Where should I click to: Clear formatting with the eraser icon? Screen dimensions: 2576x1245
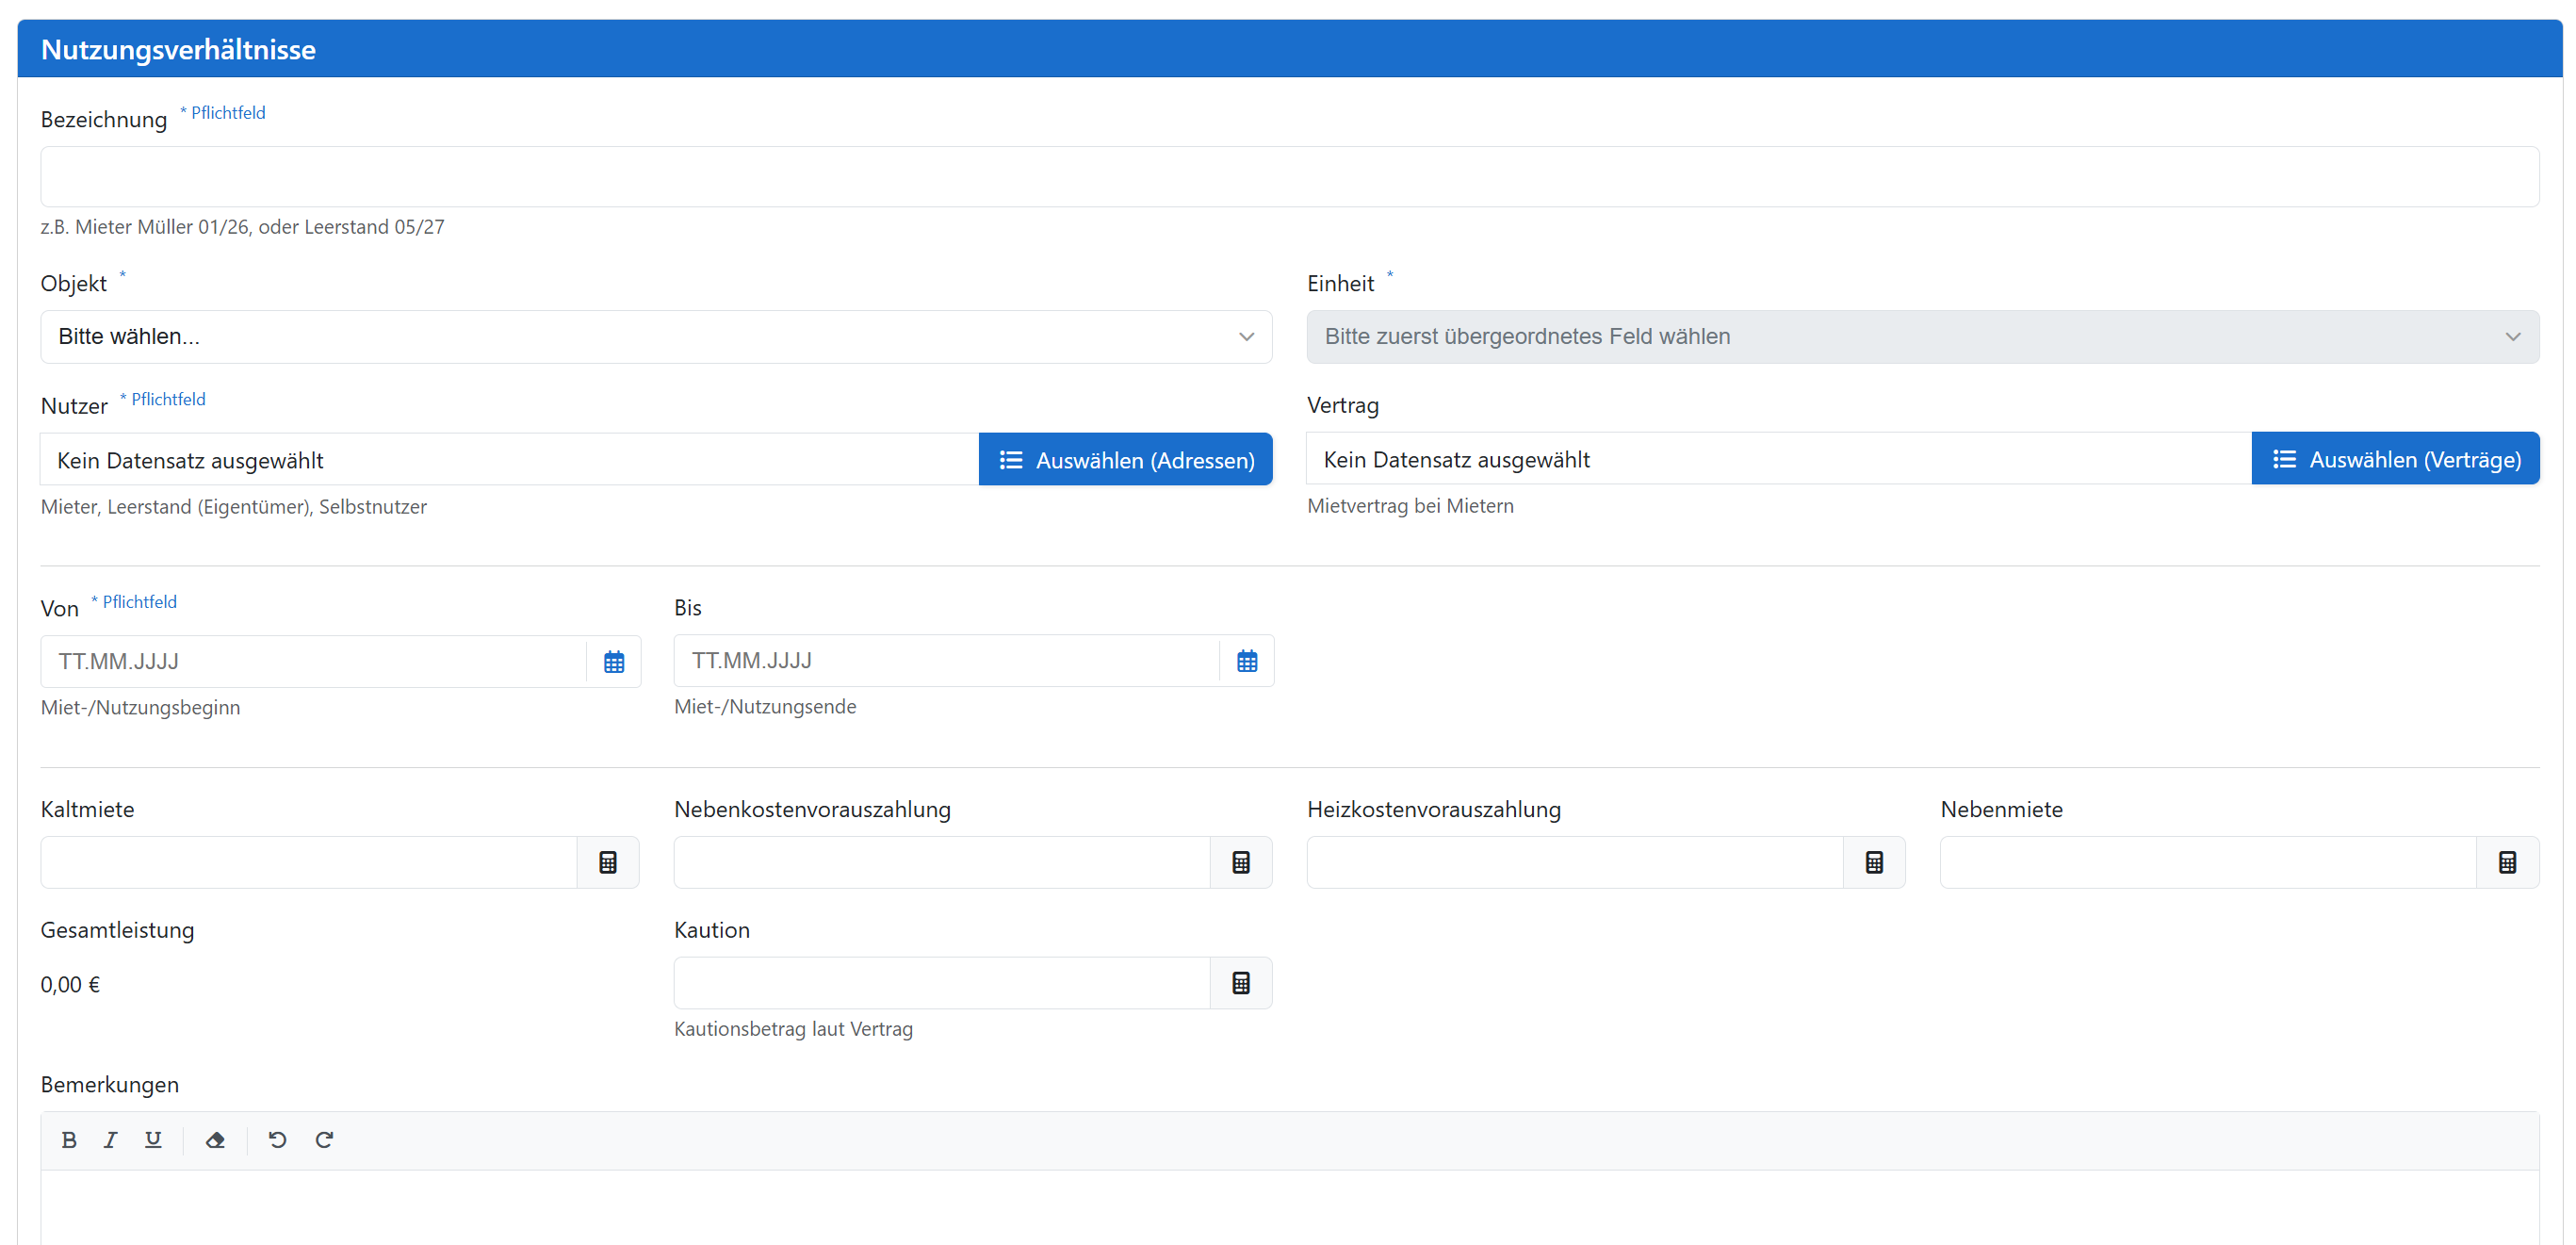[x=214, y=1140]
